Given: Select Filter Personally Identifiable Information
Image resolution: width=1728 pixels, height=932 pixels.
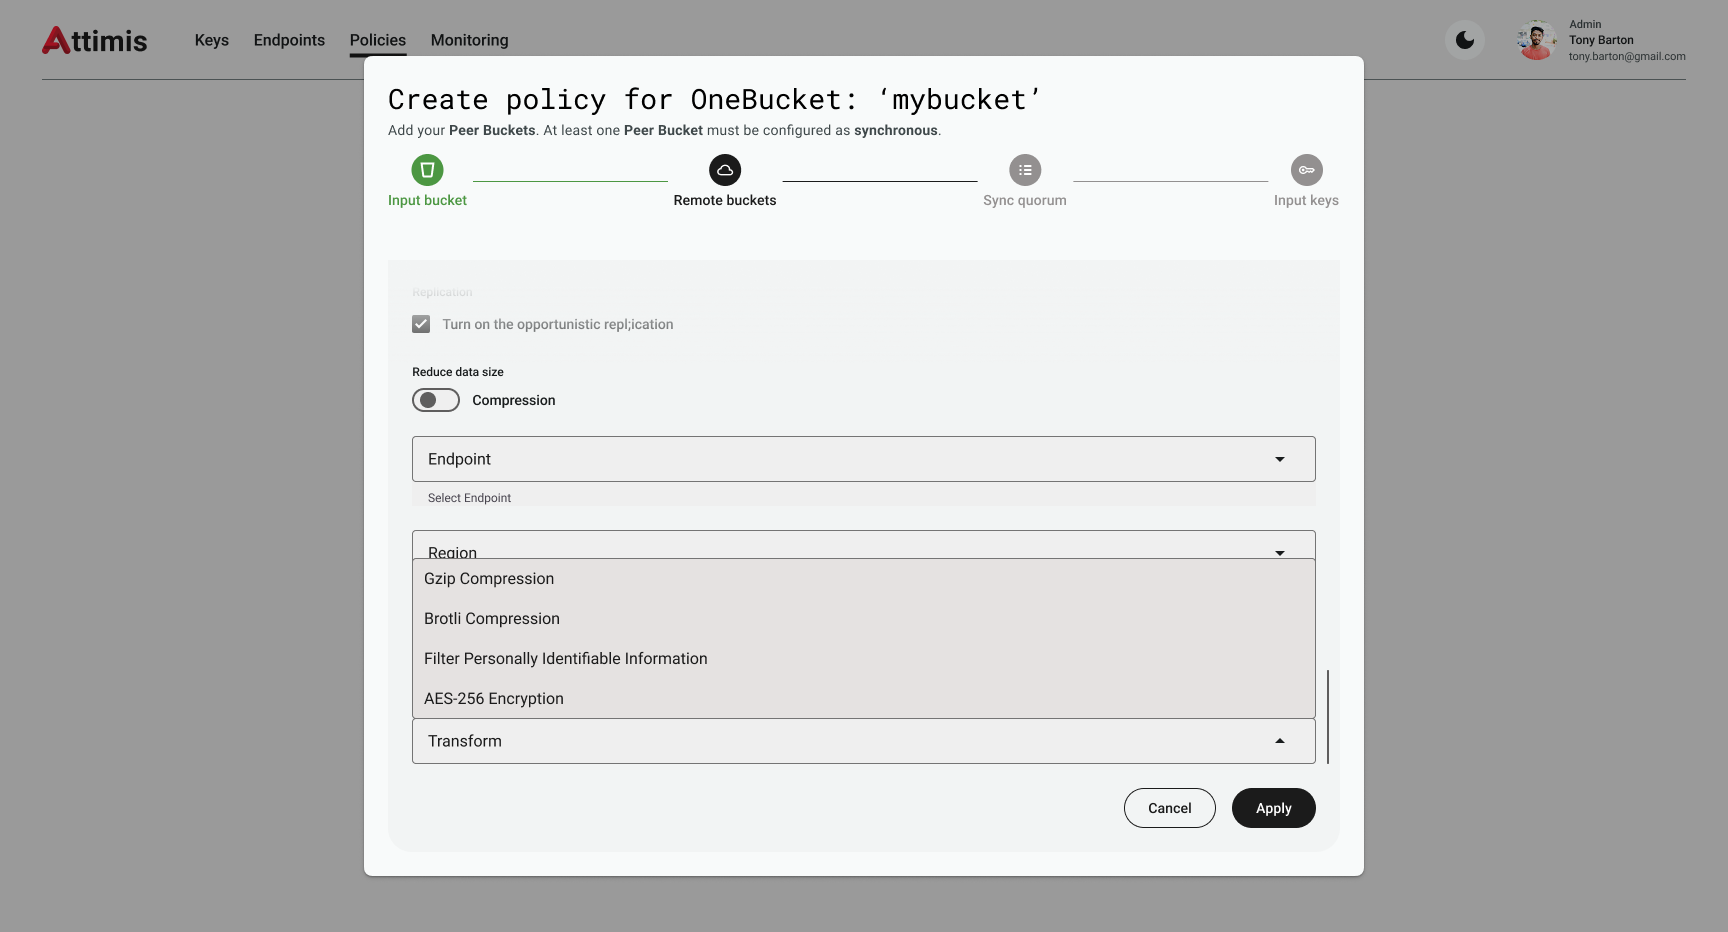Looking at the screenshot, I should click(x=565, y=659).
